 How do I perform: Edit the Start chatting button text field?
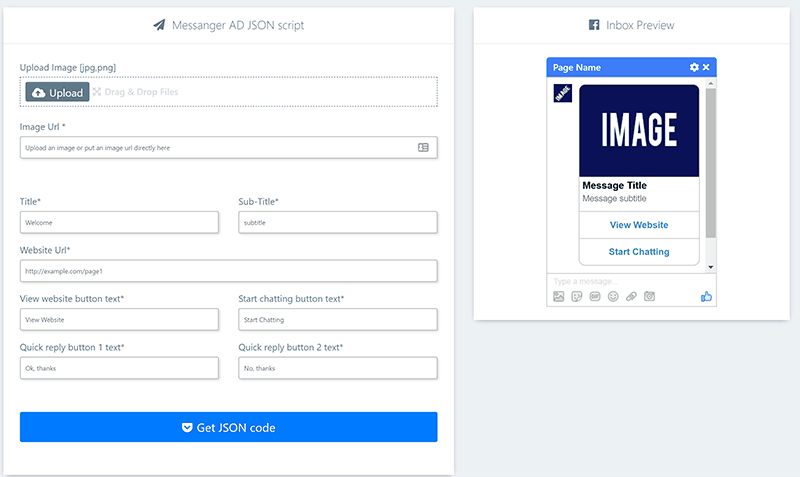338,319
